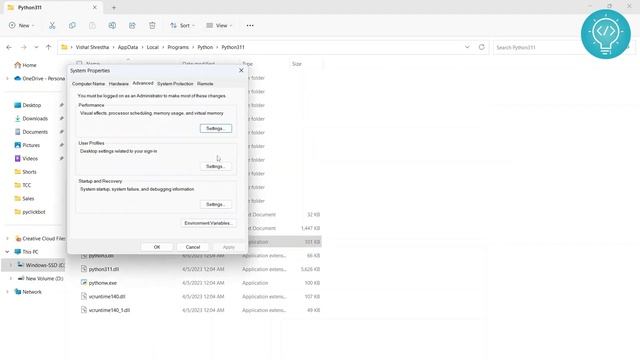Expand the Creative Cloud Files tree node
This screenshot has width=640, height=360.
7,238
